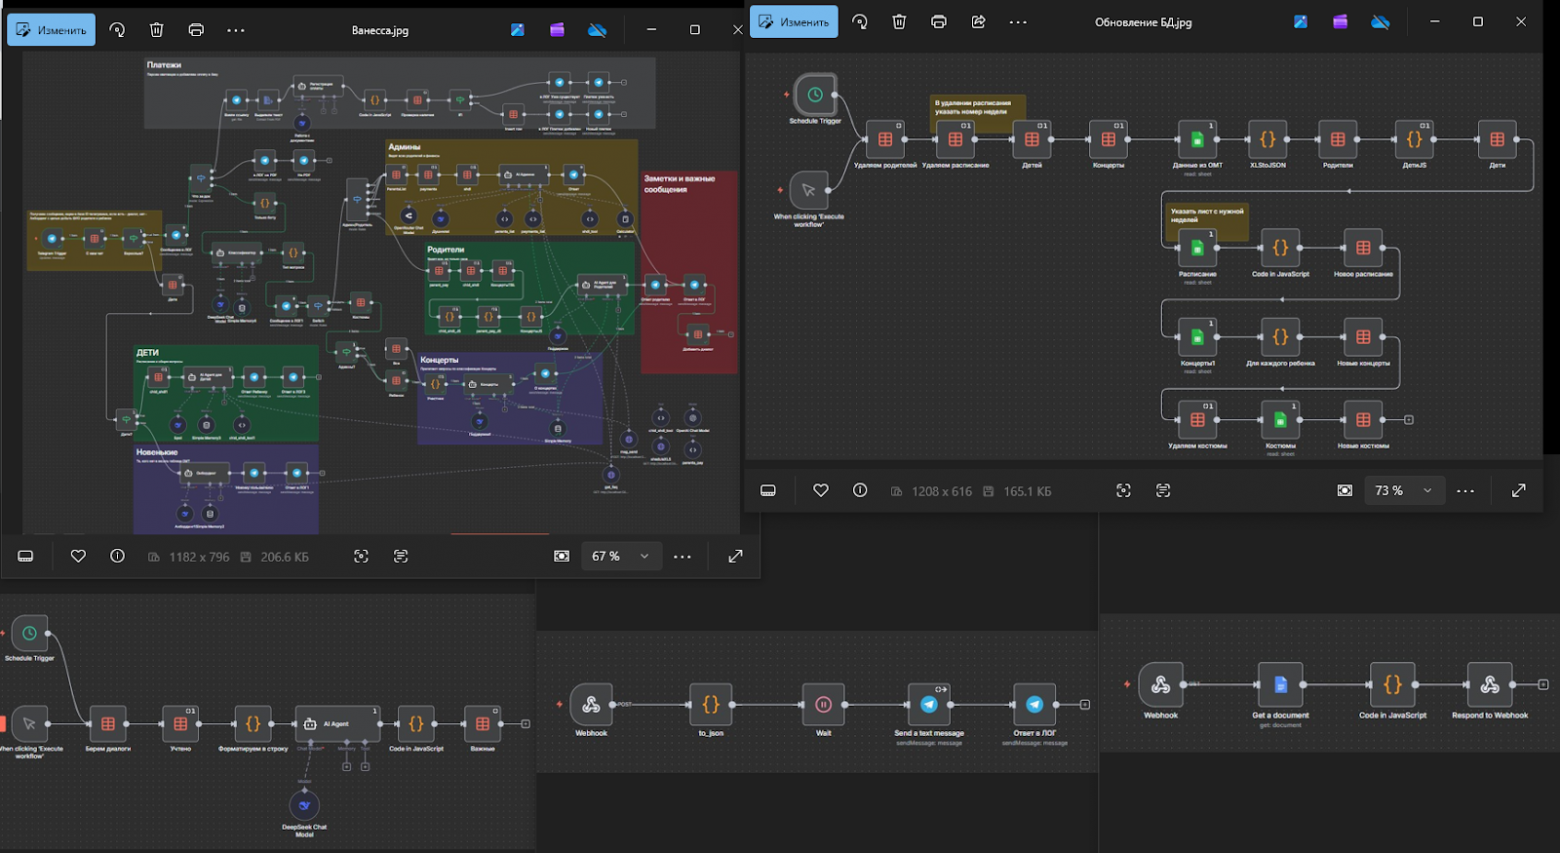1560x853 pixels.
Task: Toggle the filmstrip in Обновление БД.jpg window
Action: pyautogui.click(x=768, y=490)
